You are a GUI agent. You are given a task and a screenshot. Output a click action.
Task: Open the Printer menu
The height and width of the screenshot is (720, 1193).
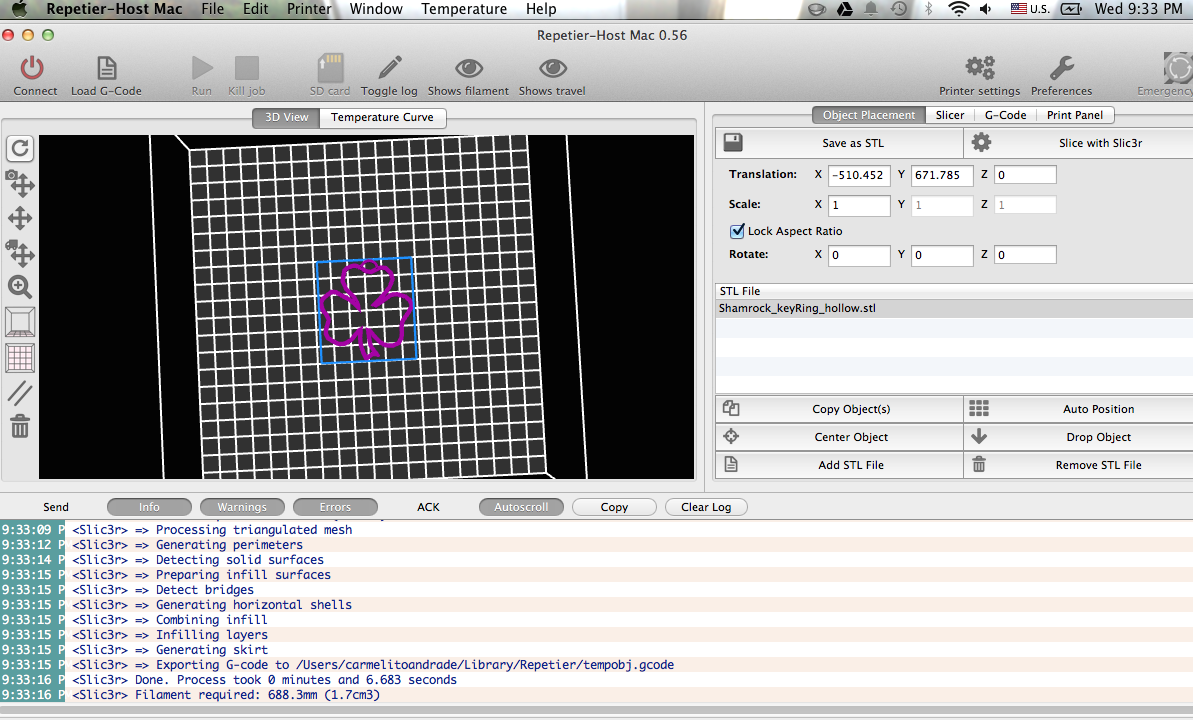coord(309,9)
